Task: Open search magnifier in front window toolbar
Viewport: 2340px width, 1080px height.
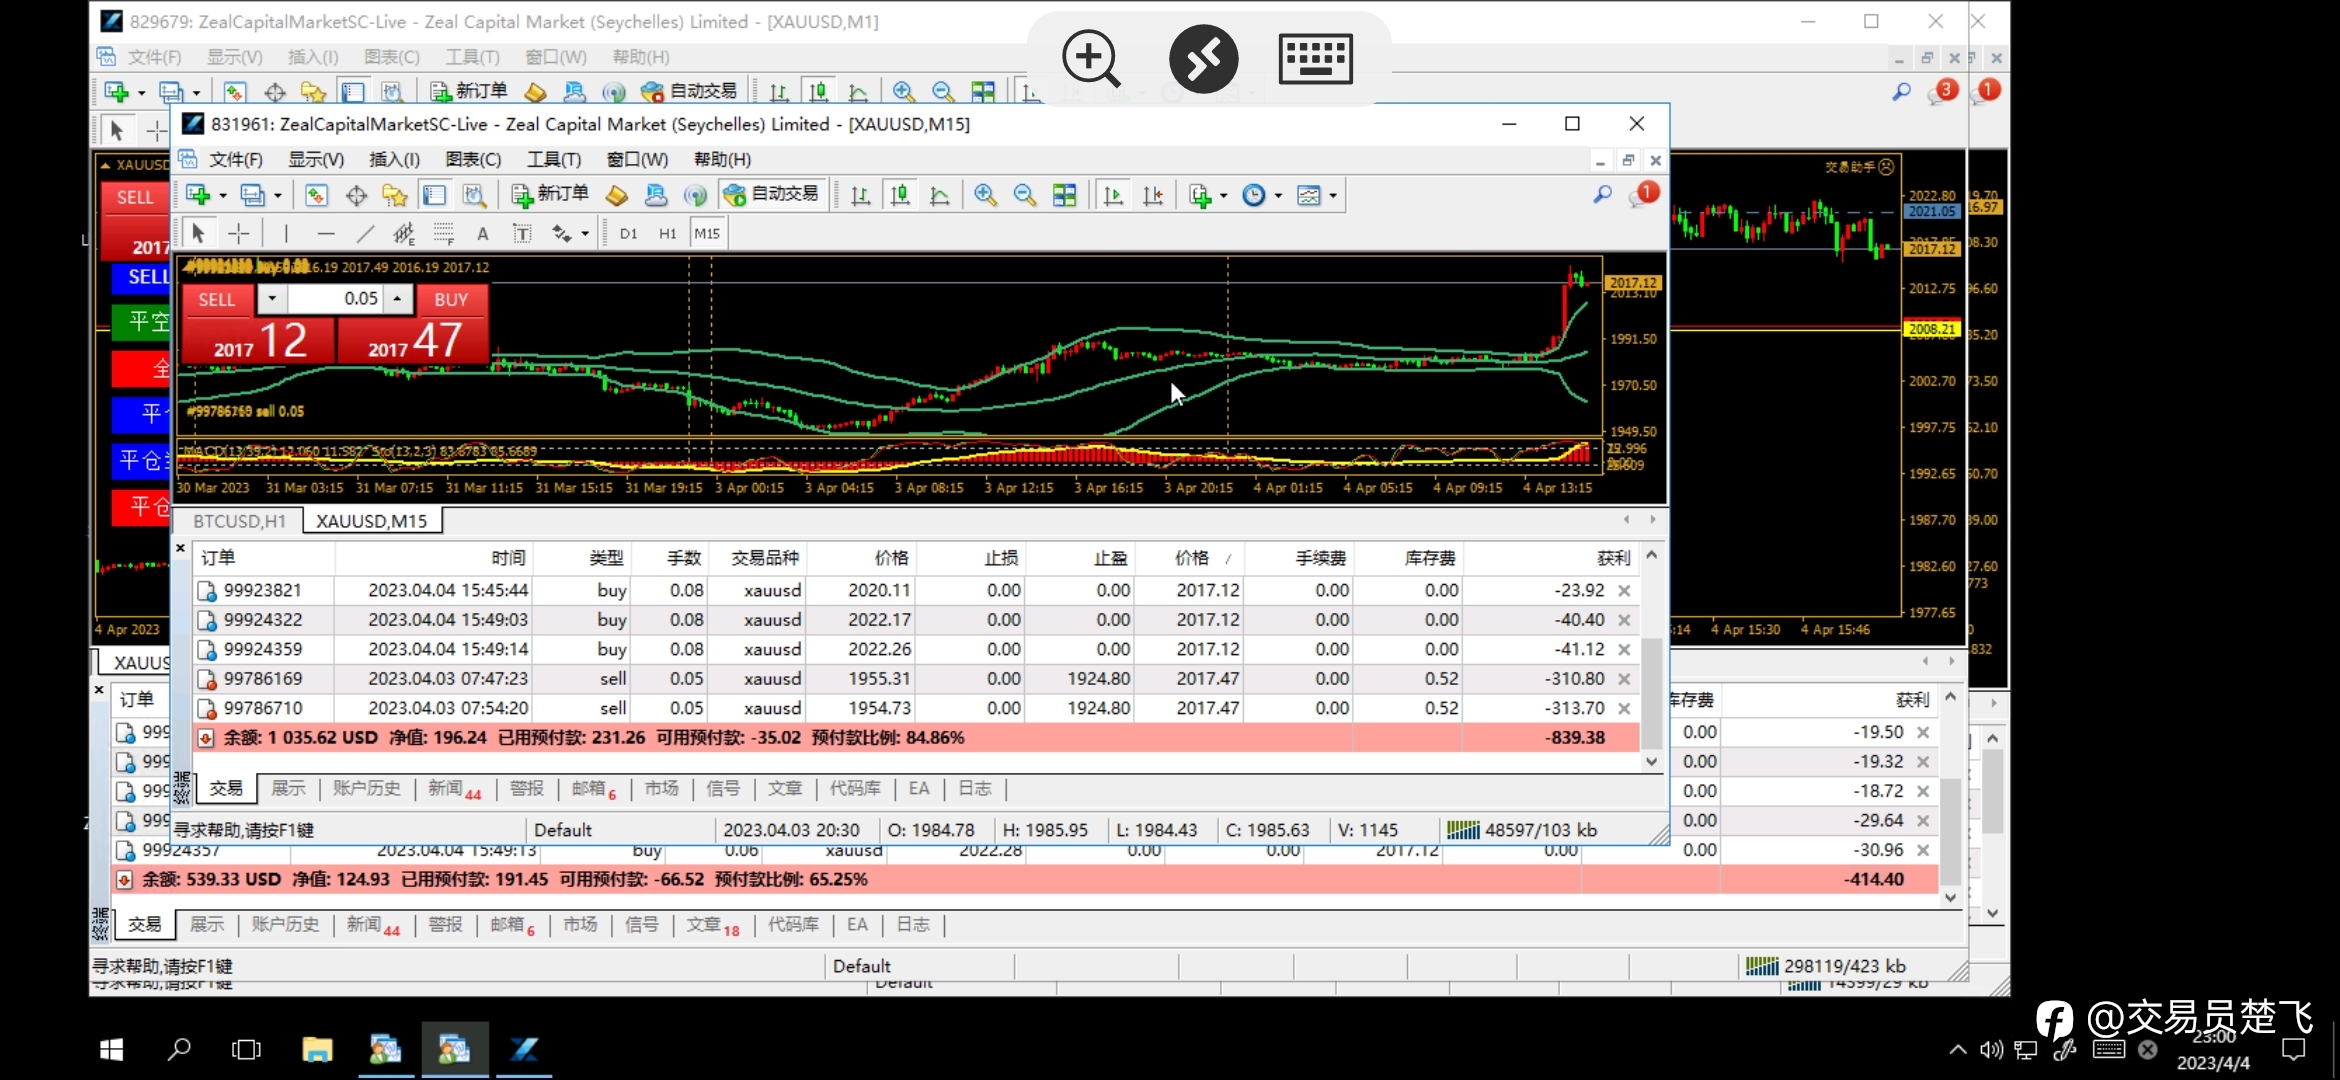Action: click(x=1602, y=194)
